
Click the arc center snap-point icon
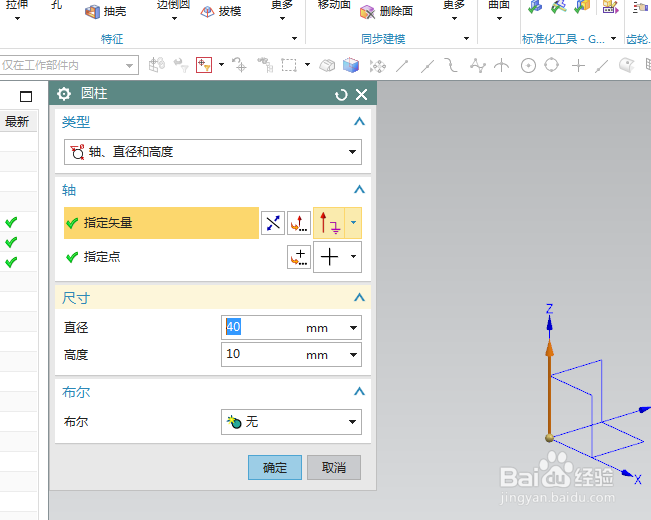[x=528, y=66]
